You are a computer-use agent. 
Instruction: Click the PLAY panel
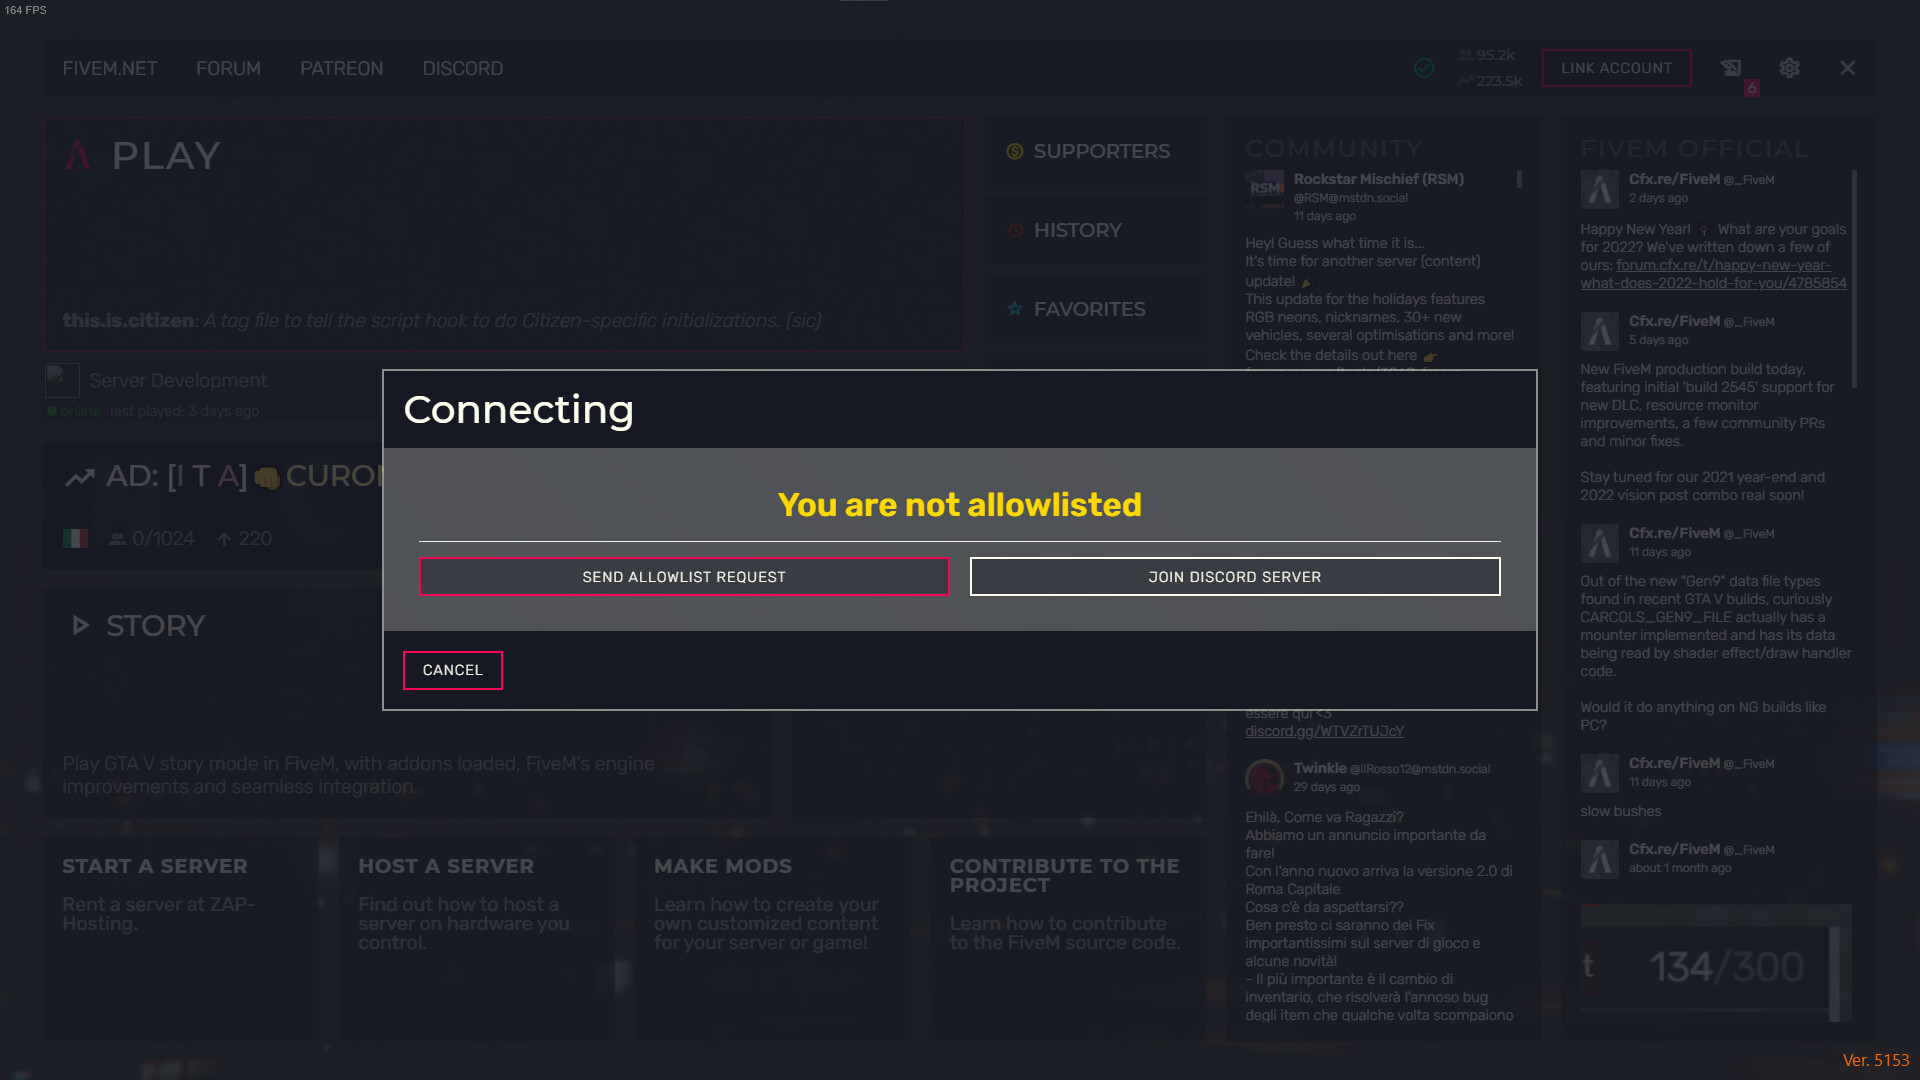[x=505, y=235]
